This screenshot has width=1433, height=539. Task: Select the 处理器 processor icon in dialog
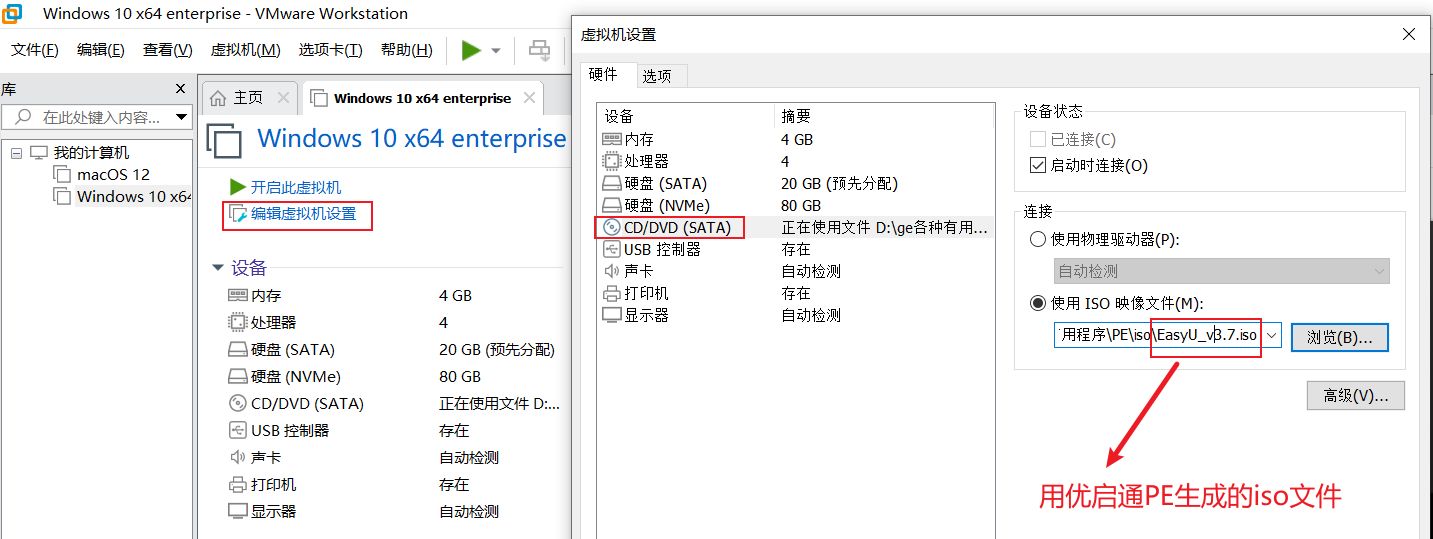[611, 161]
